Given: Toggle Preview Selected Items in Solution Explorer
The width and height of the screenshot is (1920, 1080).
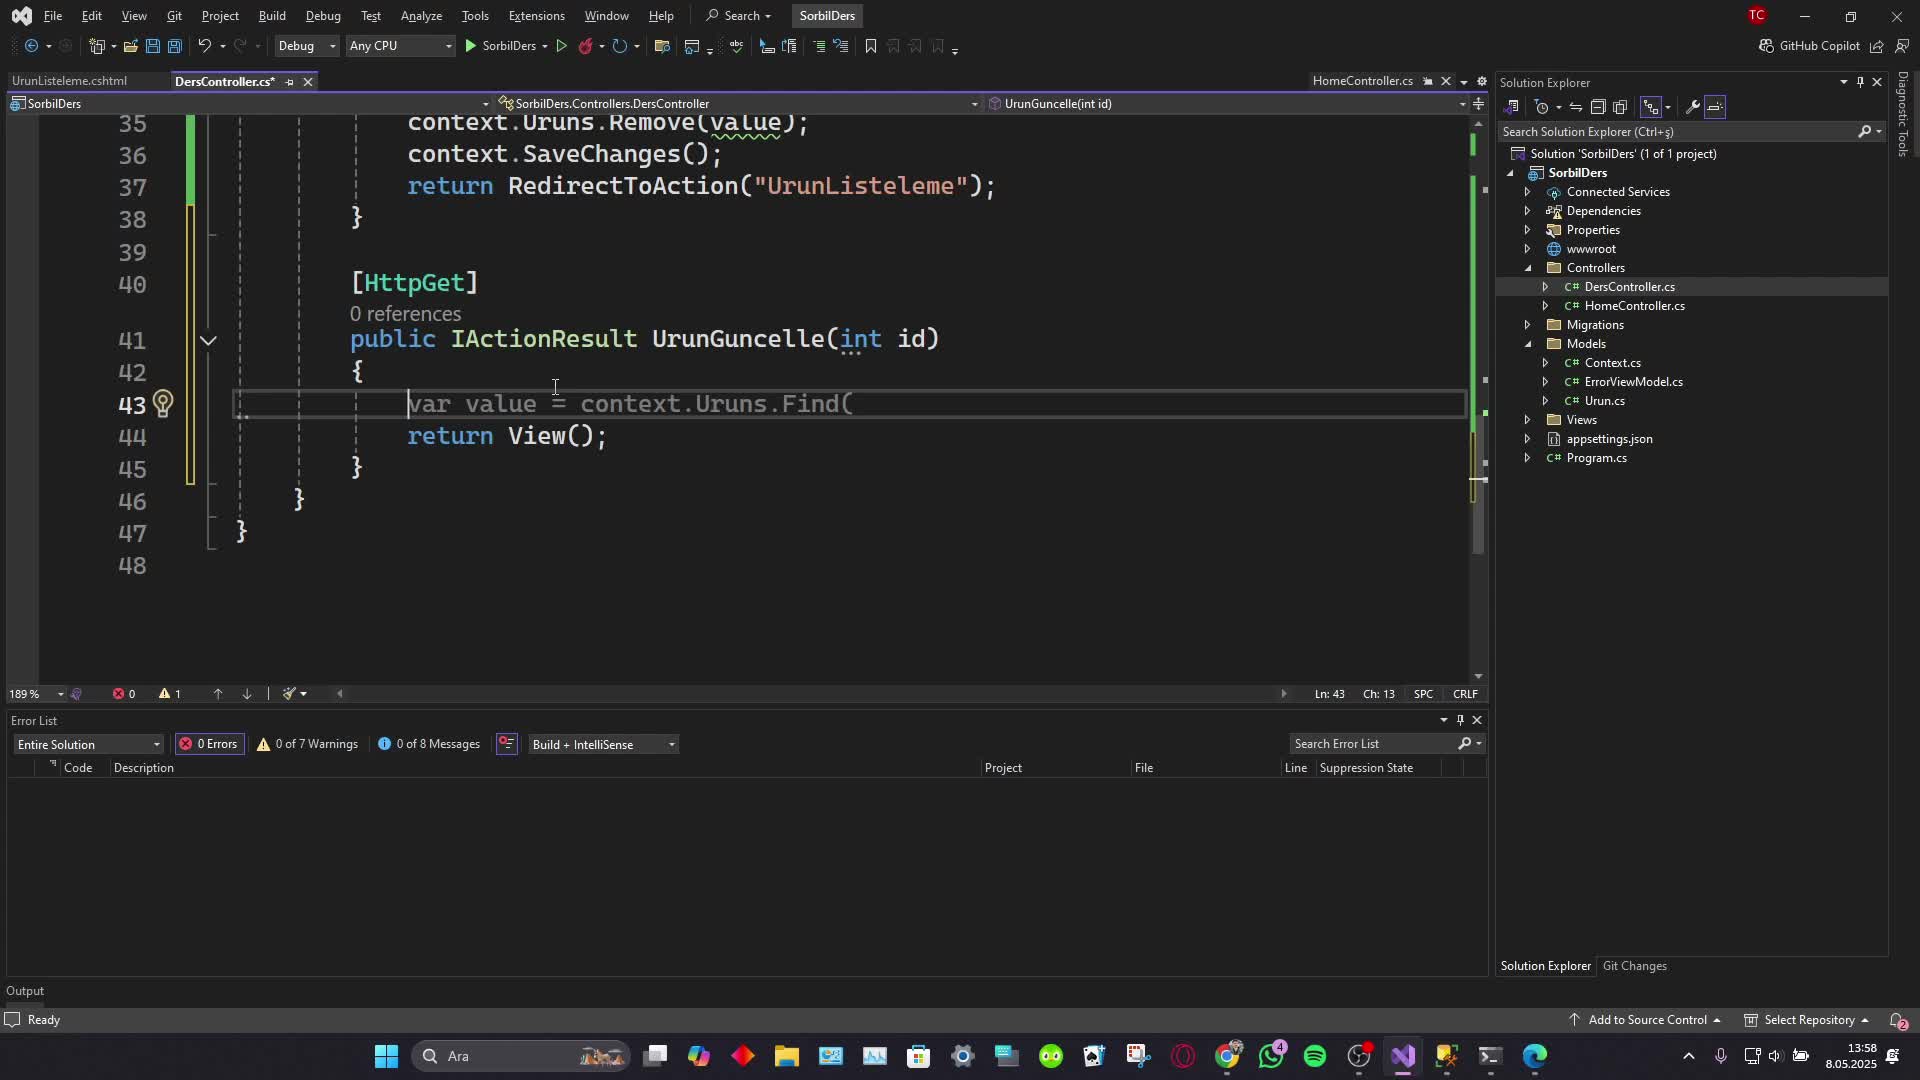Looking at the screenshot, I should pyautogui.click(x=1715, y=107).
